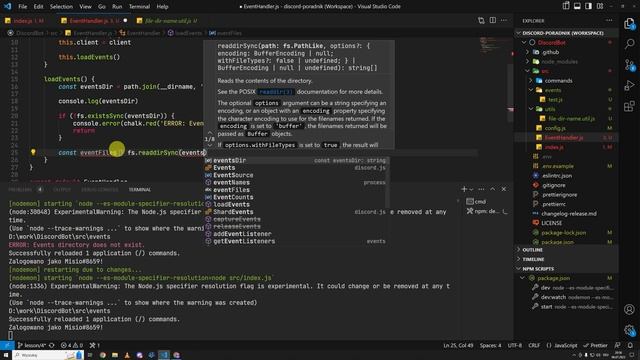Click the notifications bell in status bar
Viewport: 640px width, 360px height.
[x=630, y=345]
